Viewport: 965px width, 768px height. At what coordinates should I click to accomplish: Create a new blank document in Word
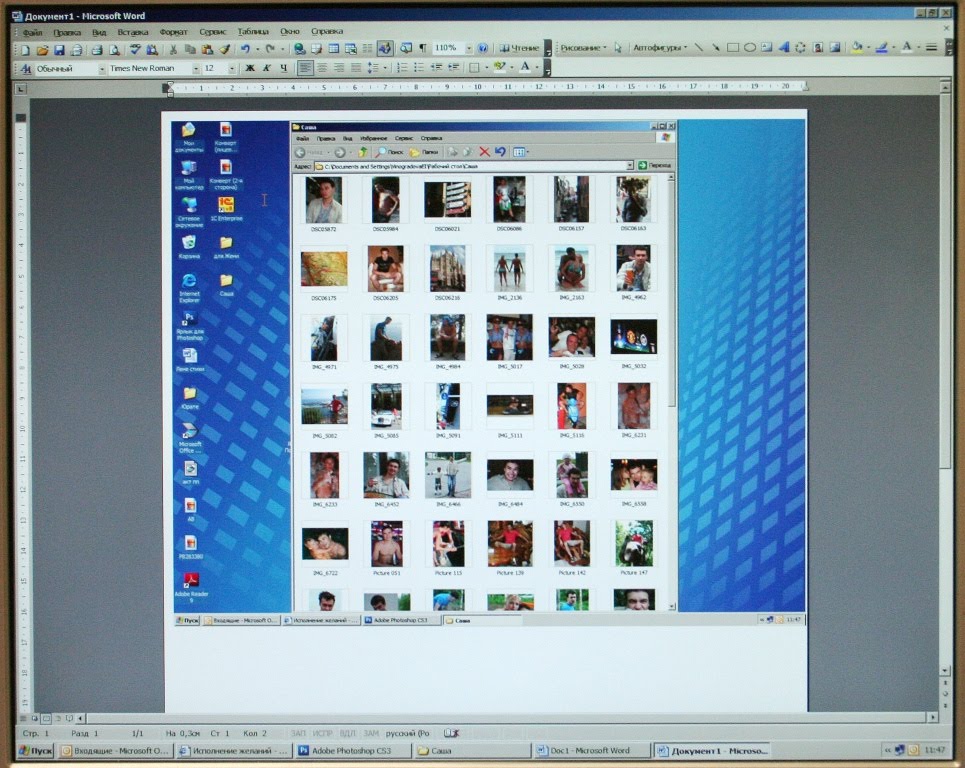(25, 49)
